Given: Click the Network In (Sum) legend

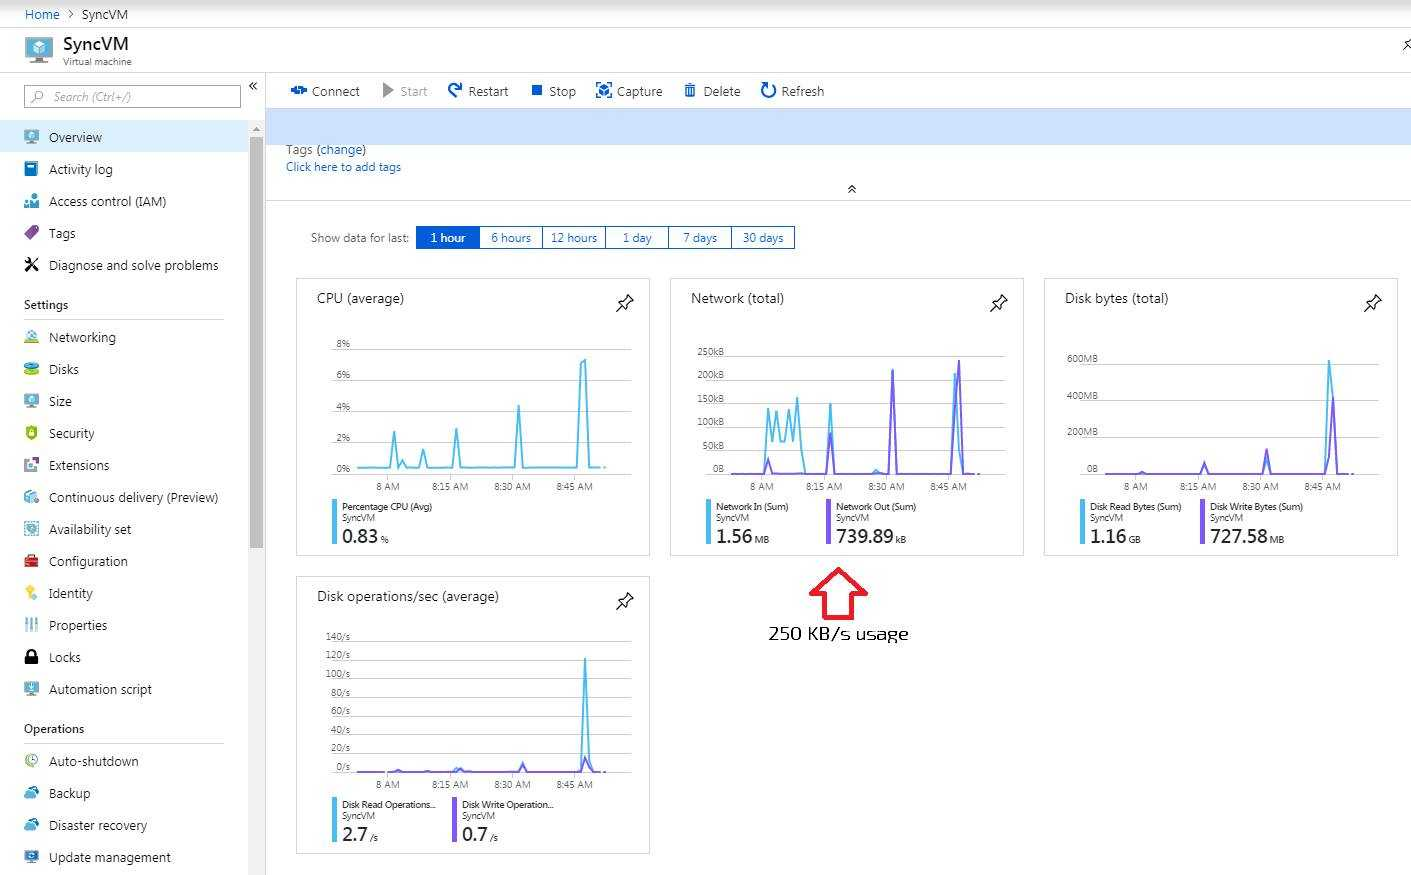Looking at the screenshot, I should (748, 522).
